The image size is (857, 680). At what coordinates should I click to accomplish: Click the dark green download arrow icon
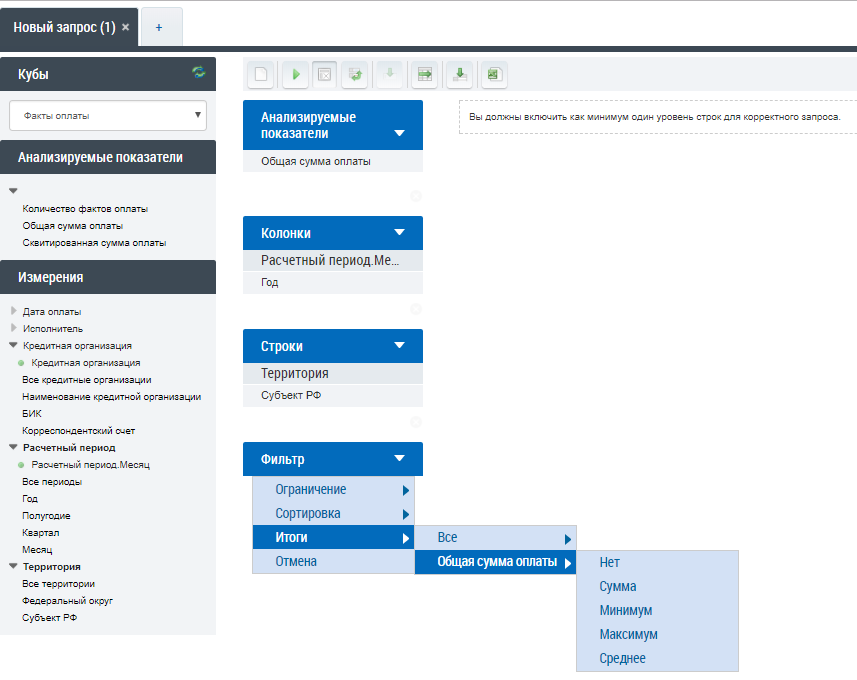460,74
